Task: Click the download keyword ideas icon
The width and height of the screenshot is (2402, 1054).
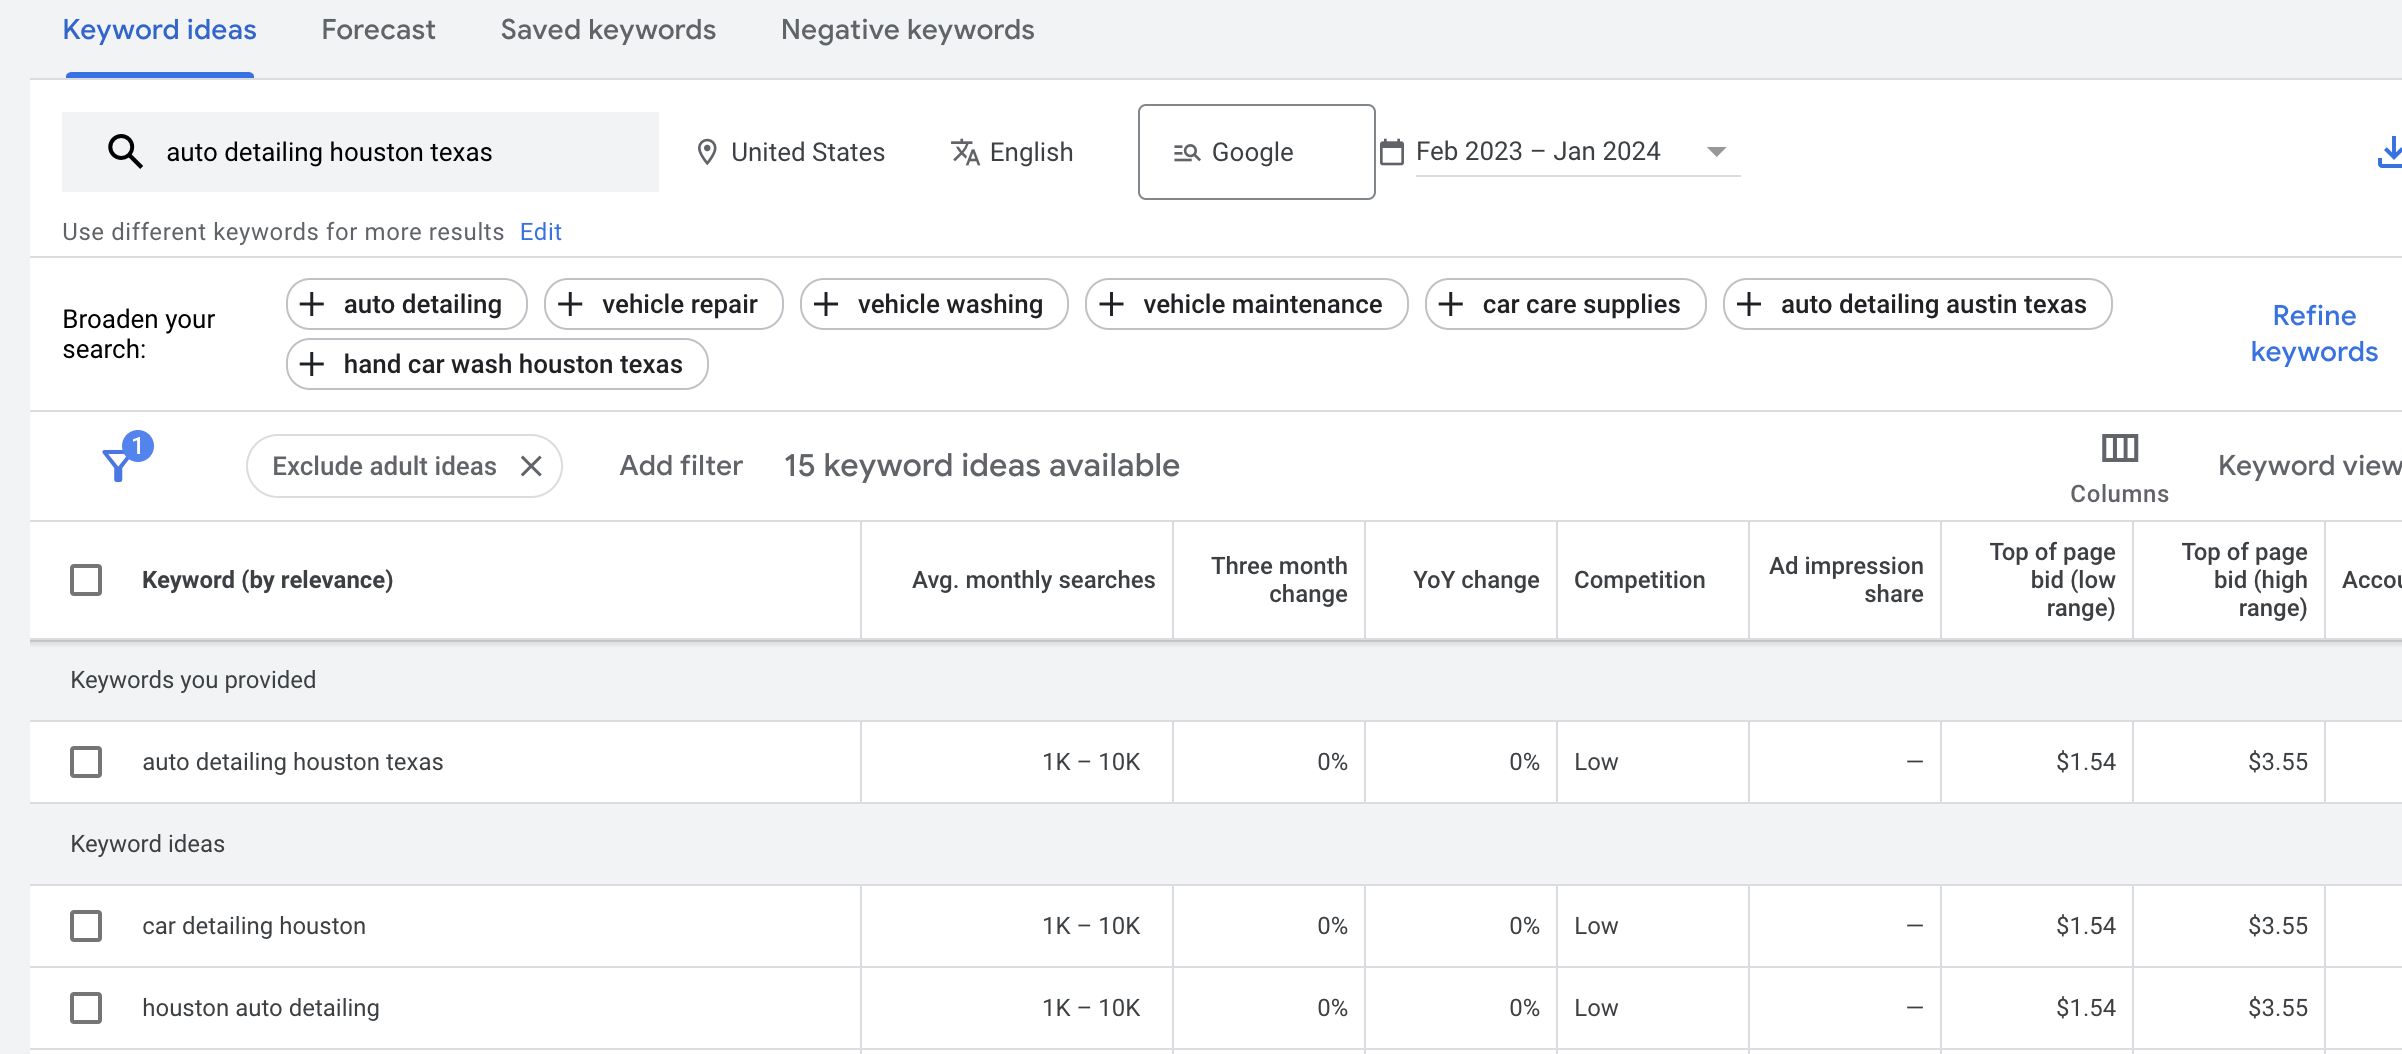Action: [x=2388, y=152]
